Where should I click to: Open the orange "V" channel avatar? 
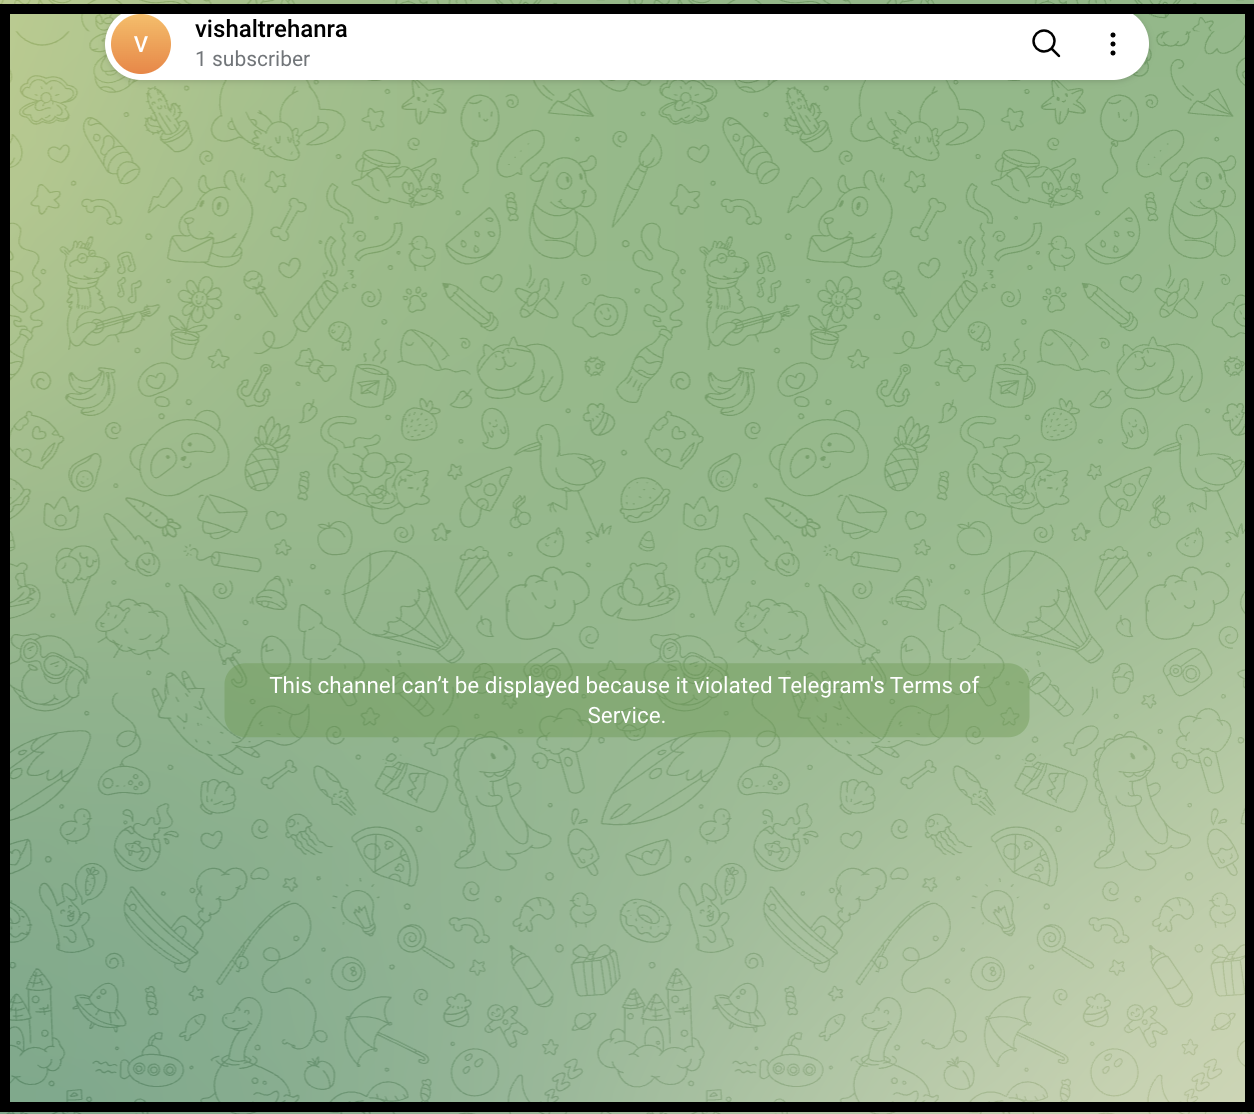pyautogui.click(x=141, y=44)
